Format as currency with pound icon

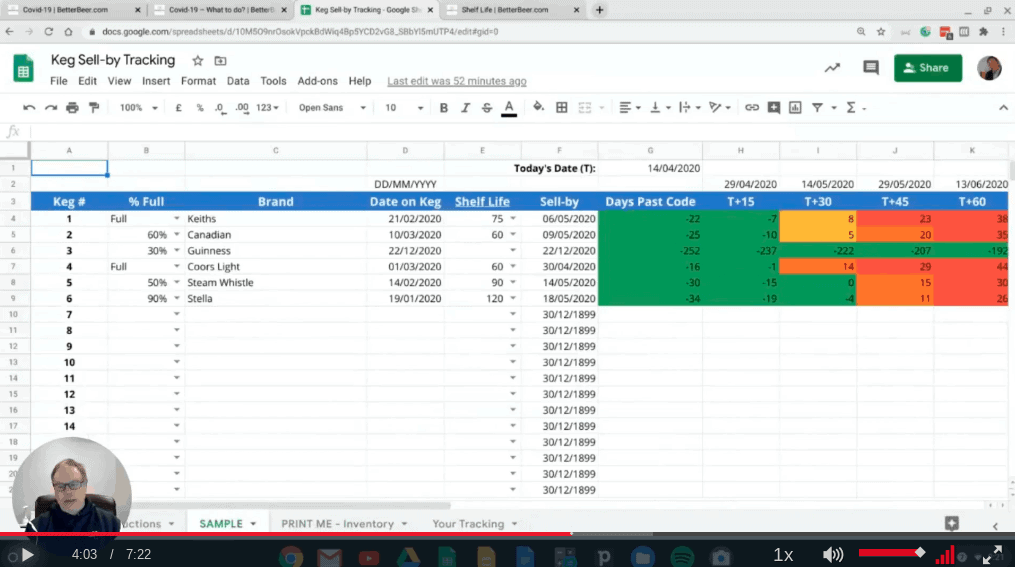tap(179, 107)
